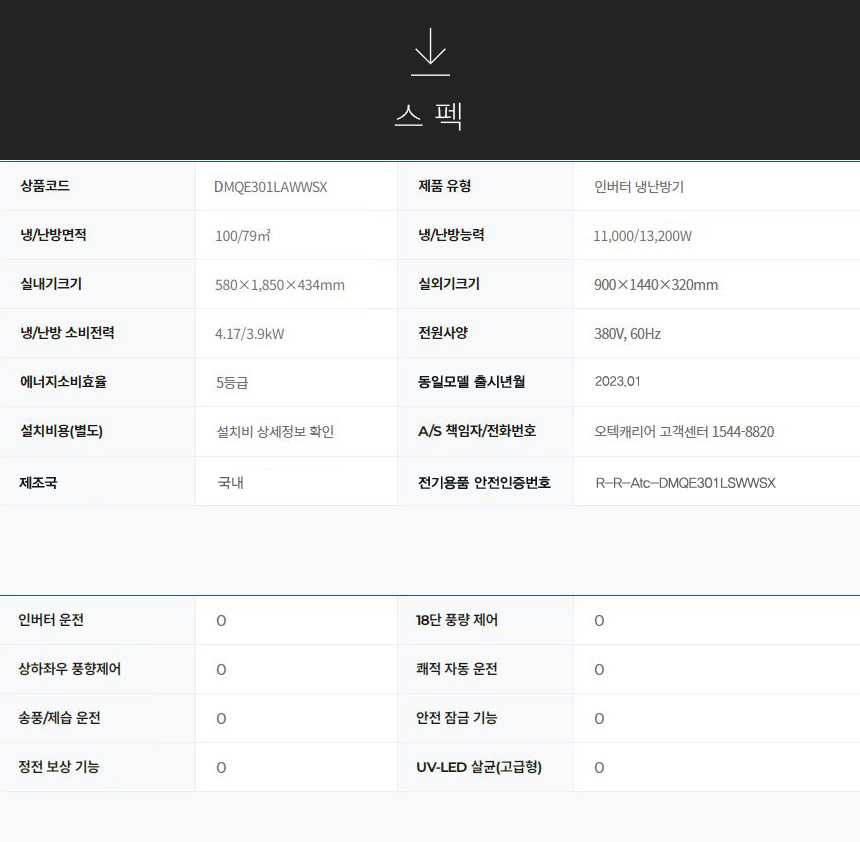Screen dimensions: 860x842
Task: Click the 전원사양 380V, 60Hz value
Action: click(627, 334)
